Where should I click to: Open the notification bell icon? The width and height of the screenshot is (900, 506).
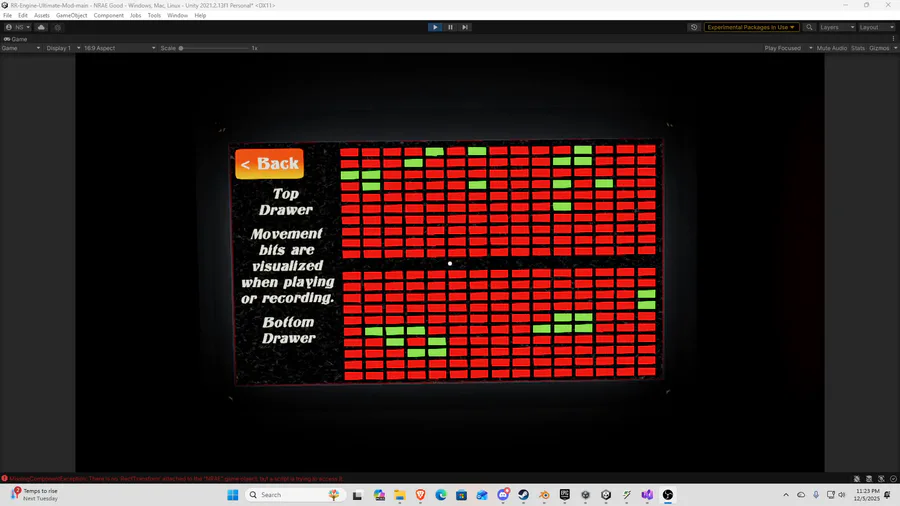coord(887,495)
